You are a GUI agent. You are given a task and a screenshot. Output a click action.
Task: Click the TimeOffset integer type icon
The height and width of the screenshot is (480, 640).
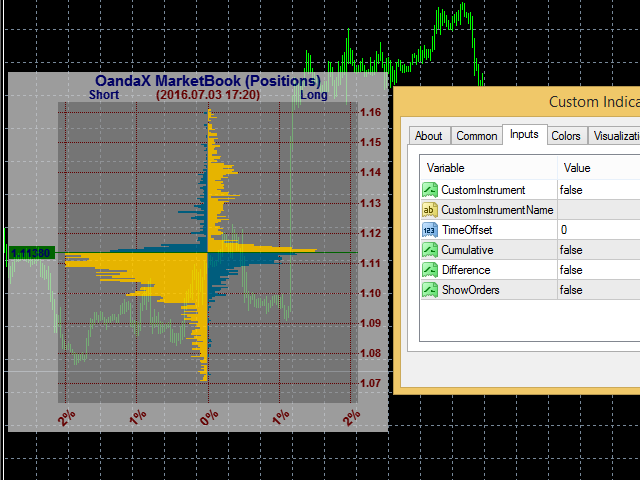(x=430, y=230)
